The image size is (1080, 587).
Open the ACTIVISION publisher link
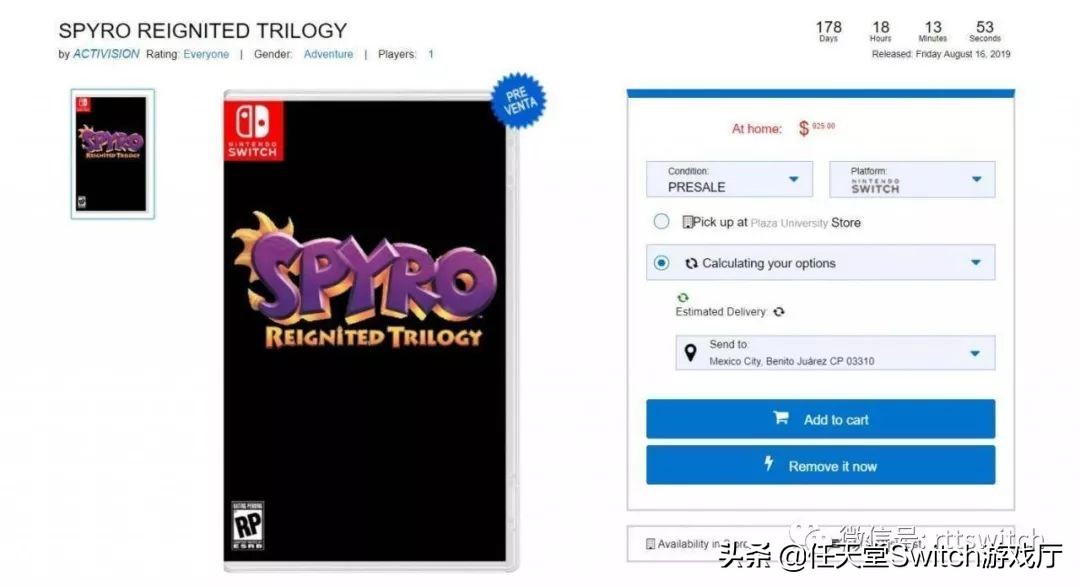tap(106, 54)
